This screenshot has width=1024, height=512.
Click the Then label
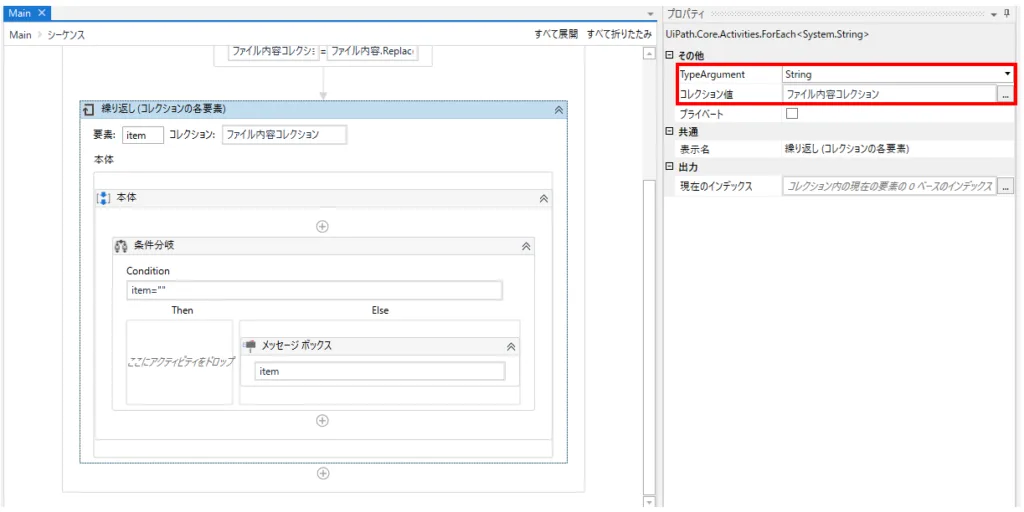(182, 310)
